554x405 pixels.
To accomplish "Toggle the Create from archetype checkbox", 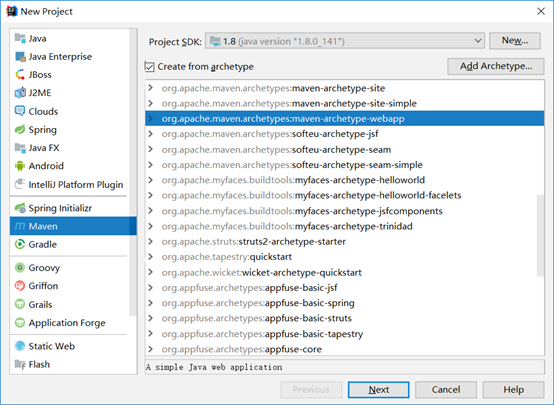I will point(149,66).
